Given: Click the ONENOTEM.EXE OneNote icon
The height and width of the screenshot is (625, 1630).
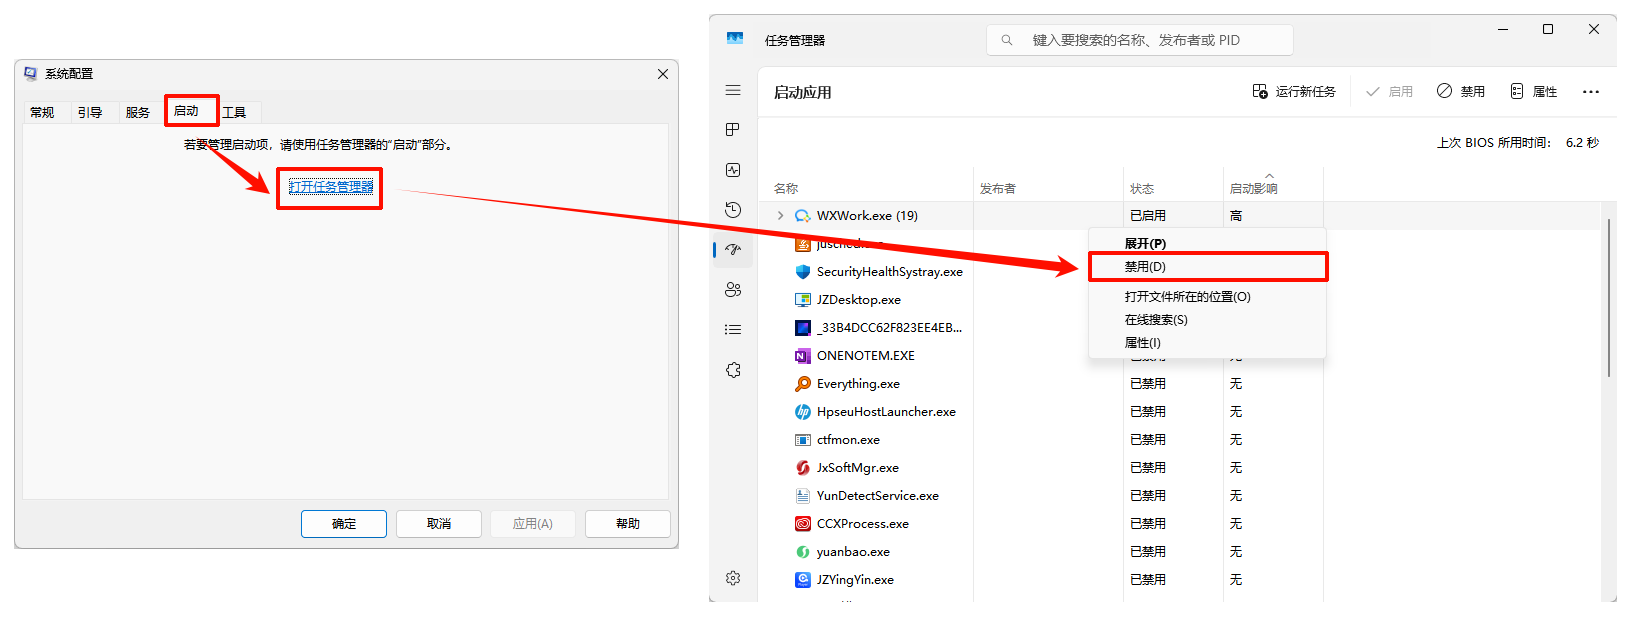Looking at the screenshot, I should [802, 356].
